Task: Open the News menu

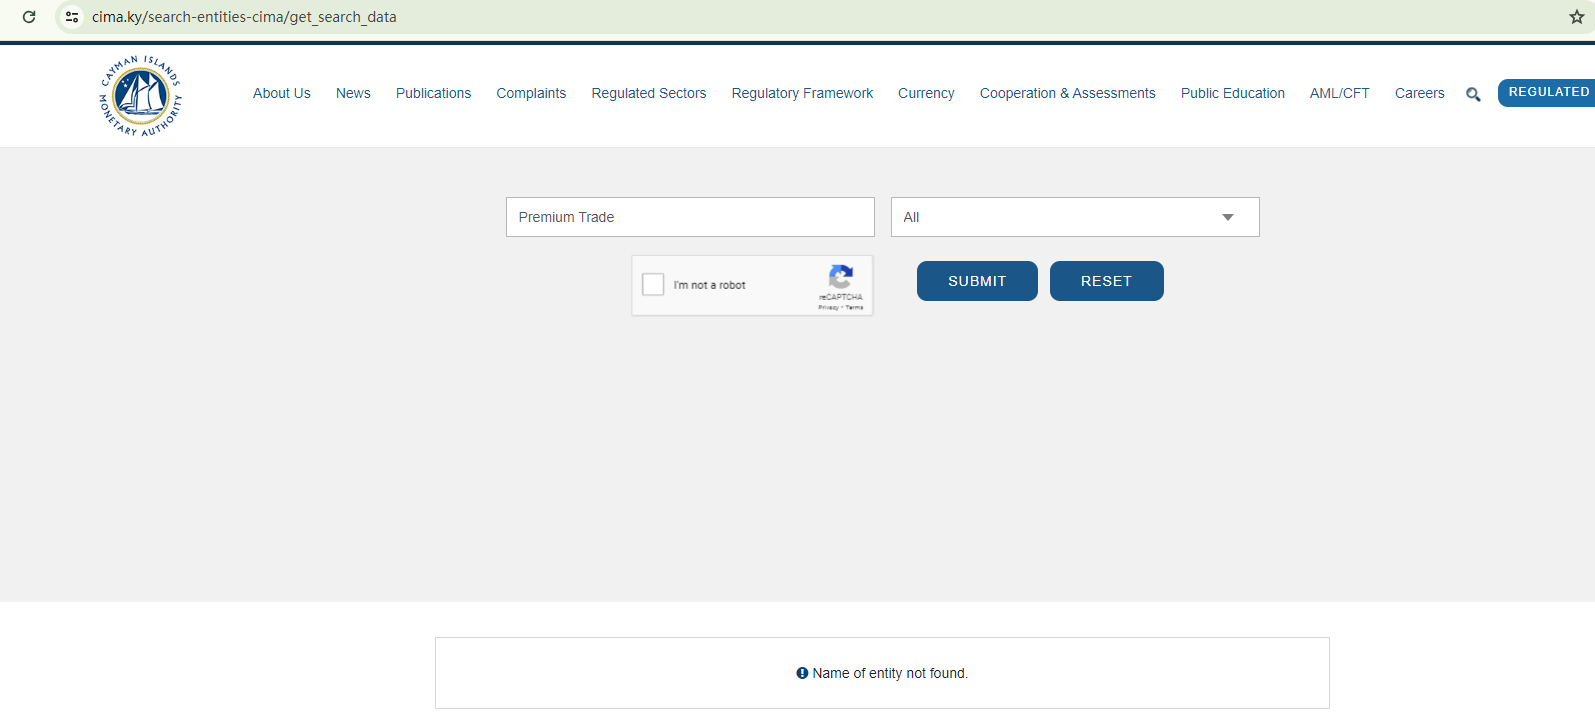Action: coord(353,93)
